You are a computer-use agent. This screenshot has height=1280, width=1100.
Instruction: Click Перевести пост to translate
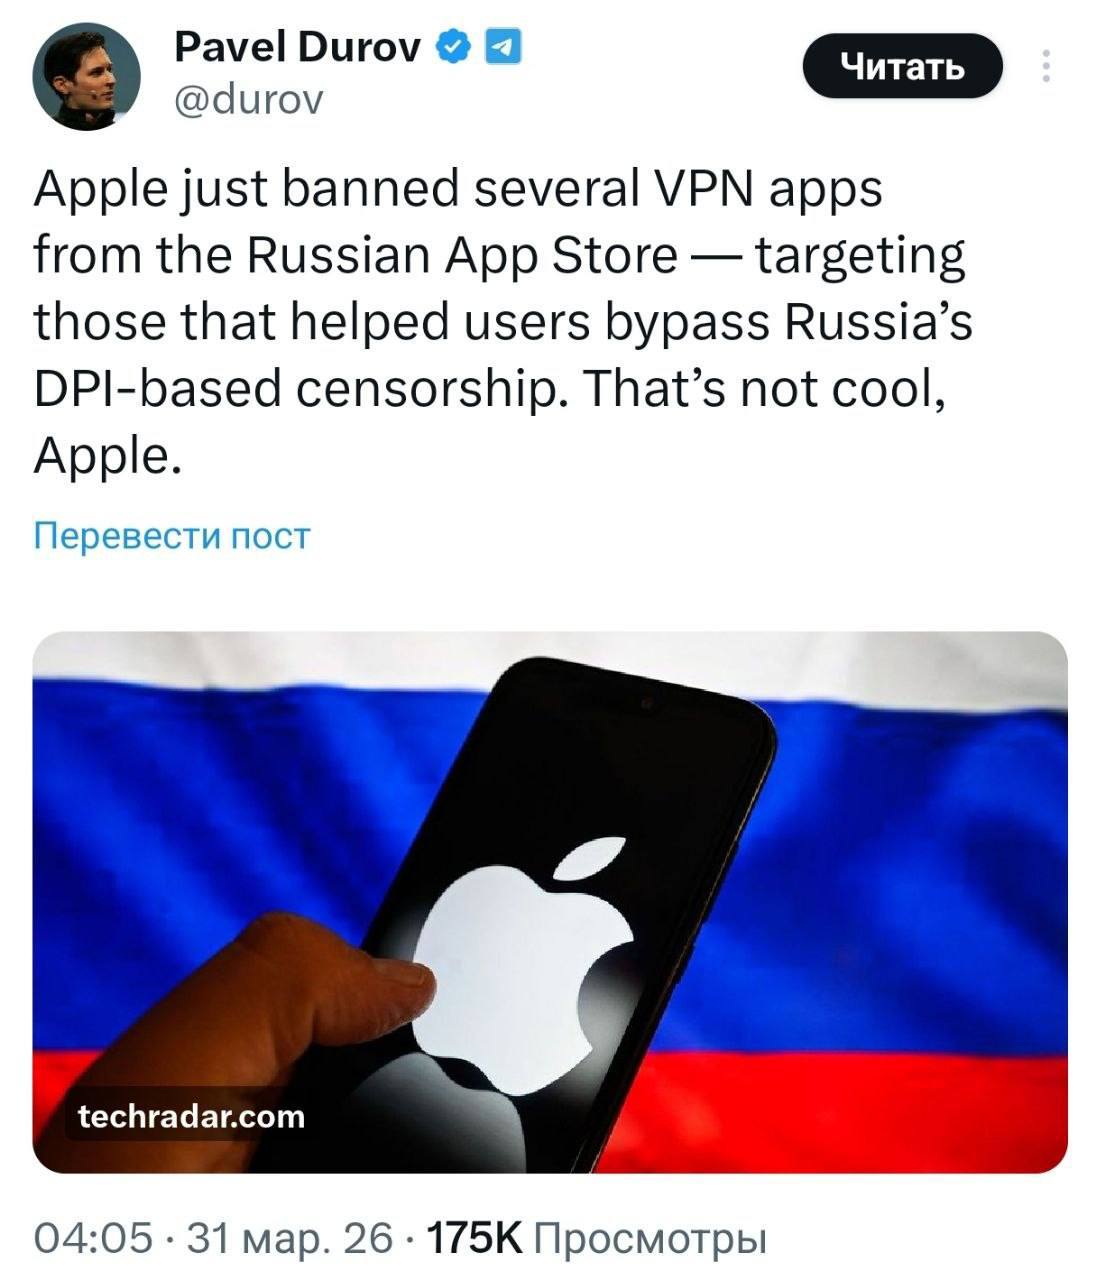pyautogui.click(x=172, y=536)
